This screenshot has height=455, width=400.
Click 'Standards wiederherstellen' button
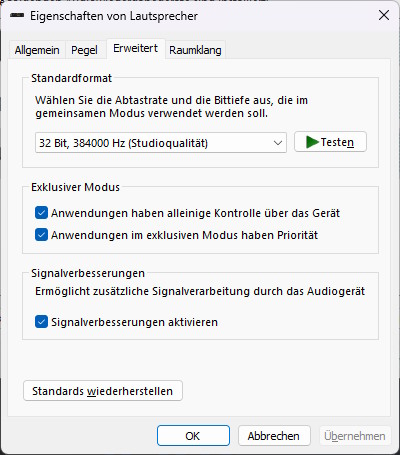point(103,391)
